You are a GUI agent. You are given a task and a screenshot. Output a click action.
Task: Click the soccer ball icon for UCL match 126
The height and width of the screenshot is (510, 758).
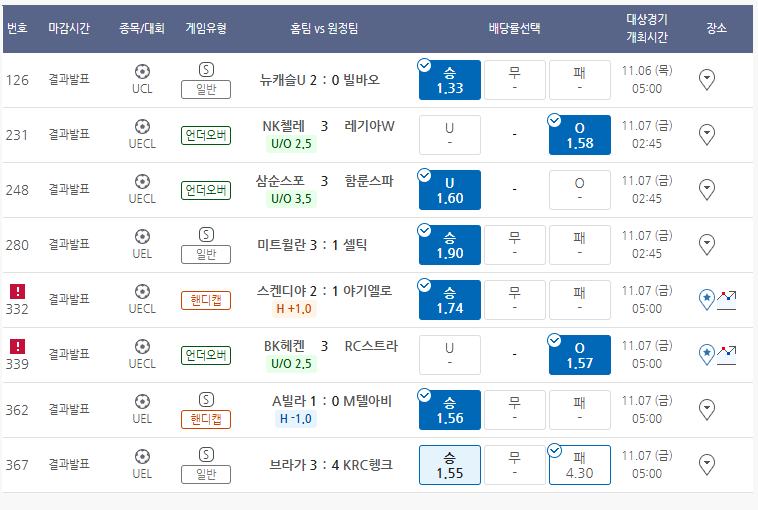[x=142, y=72]
